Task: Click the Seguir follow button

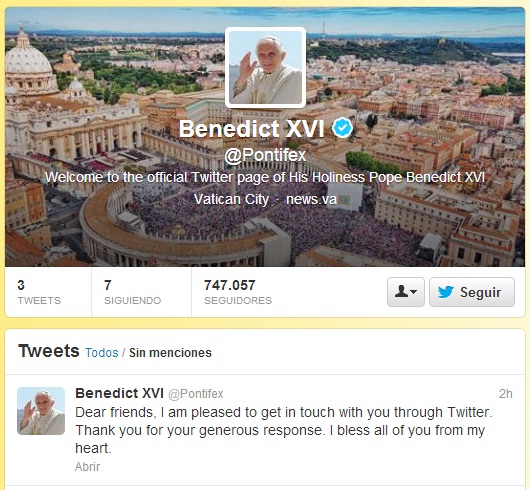Action: pos(472,292)
